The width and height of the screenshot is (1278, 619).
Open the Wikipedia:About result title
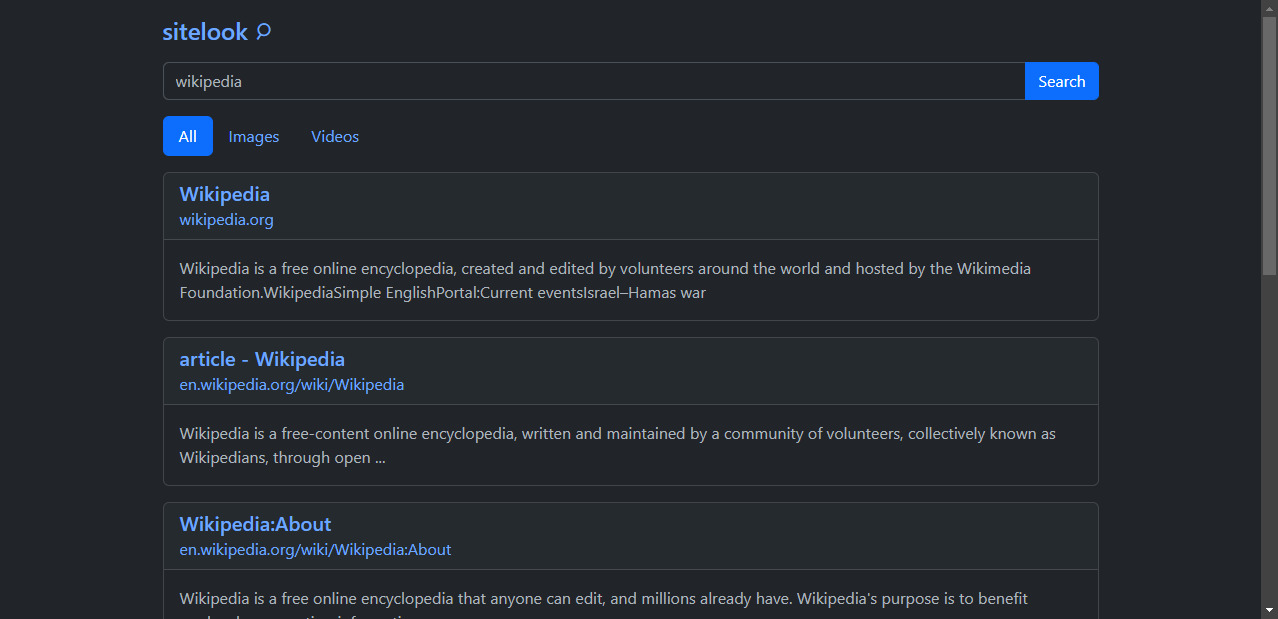click(255, 524)
